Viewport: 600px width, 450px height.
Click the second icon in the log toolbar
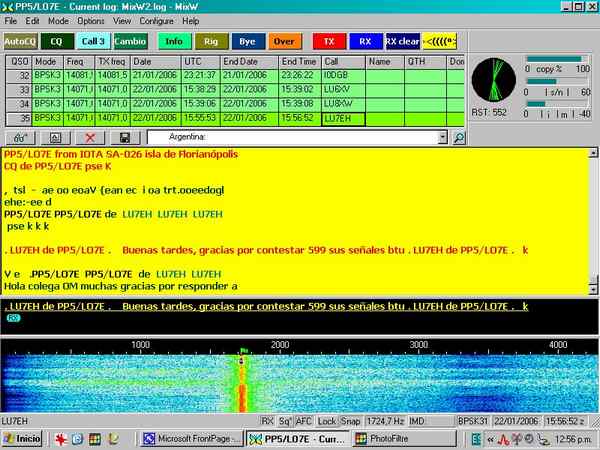[55, 137]
